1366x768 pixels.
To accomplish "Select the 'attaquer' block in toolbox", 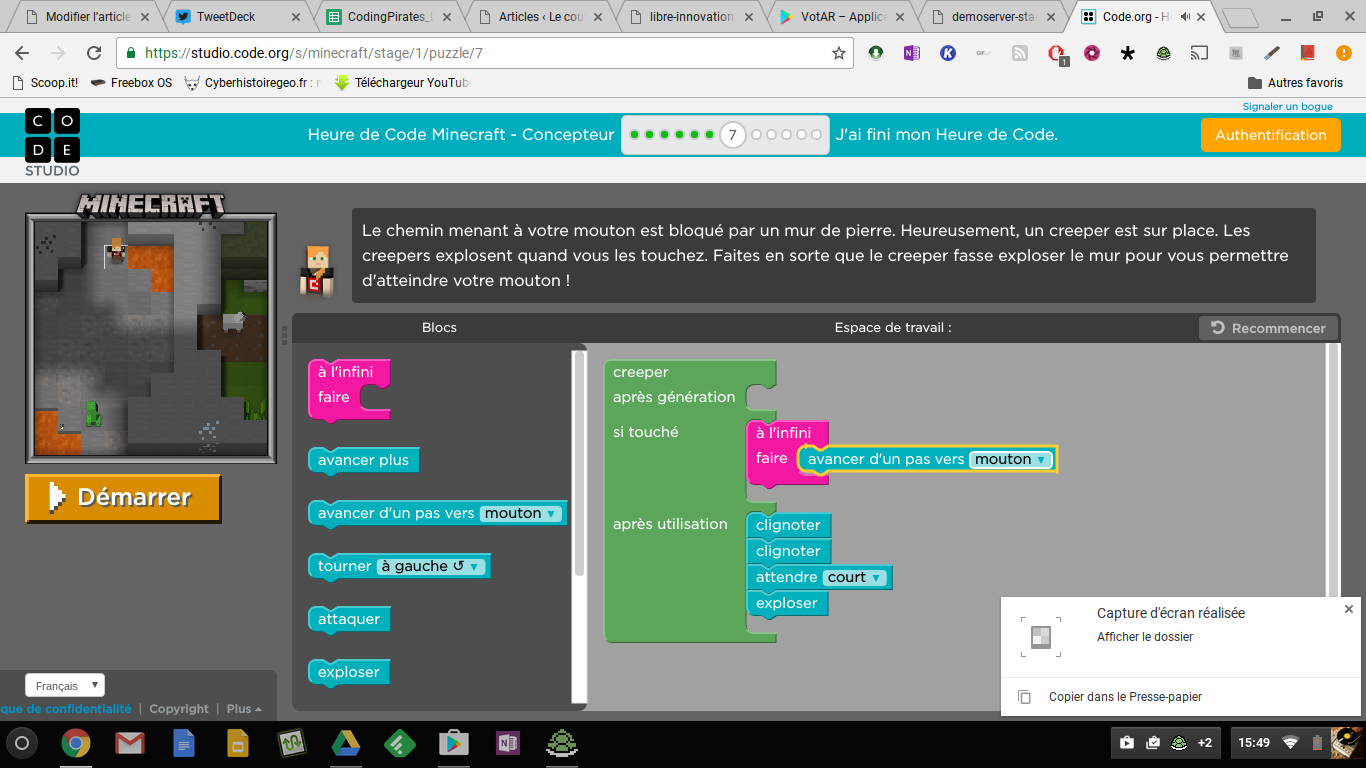I will click(x=349, y=619).
